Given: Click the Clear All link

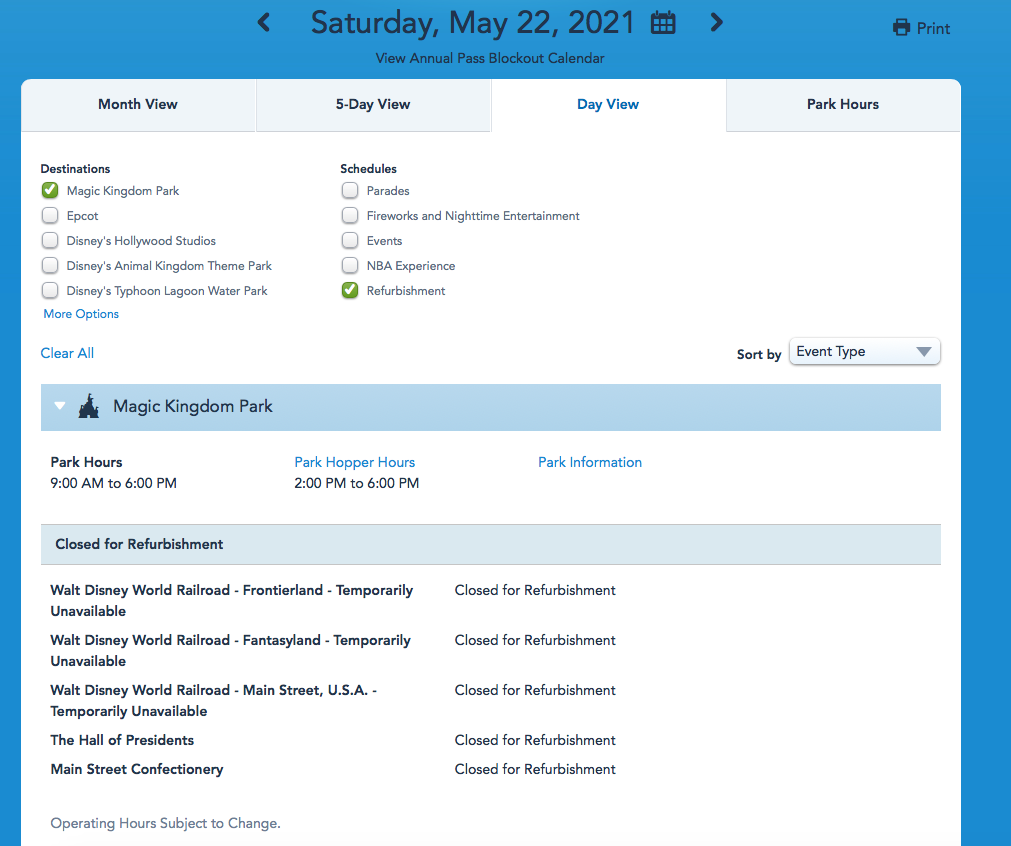Looking at the screenshot, I should 67,353.
